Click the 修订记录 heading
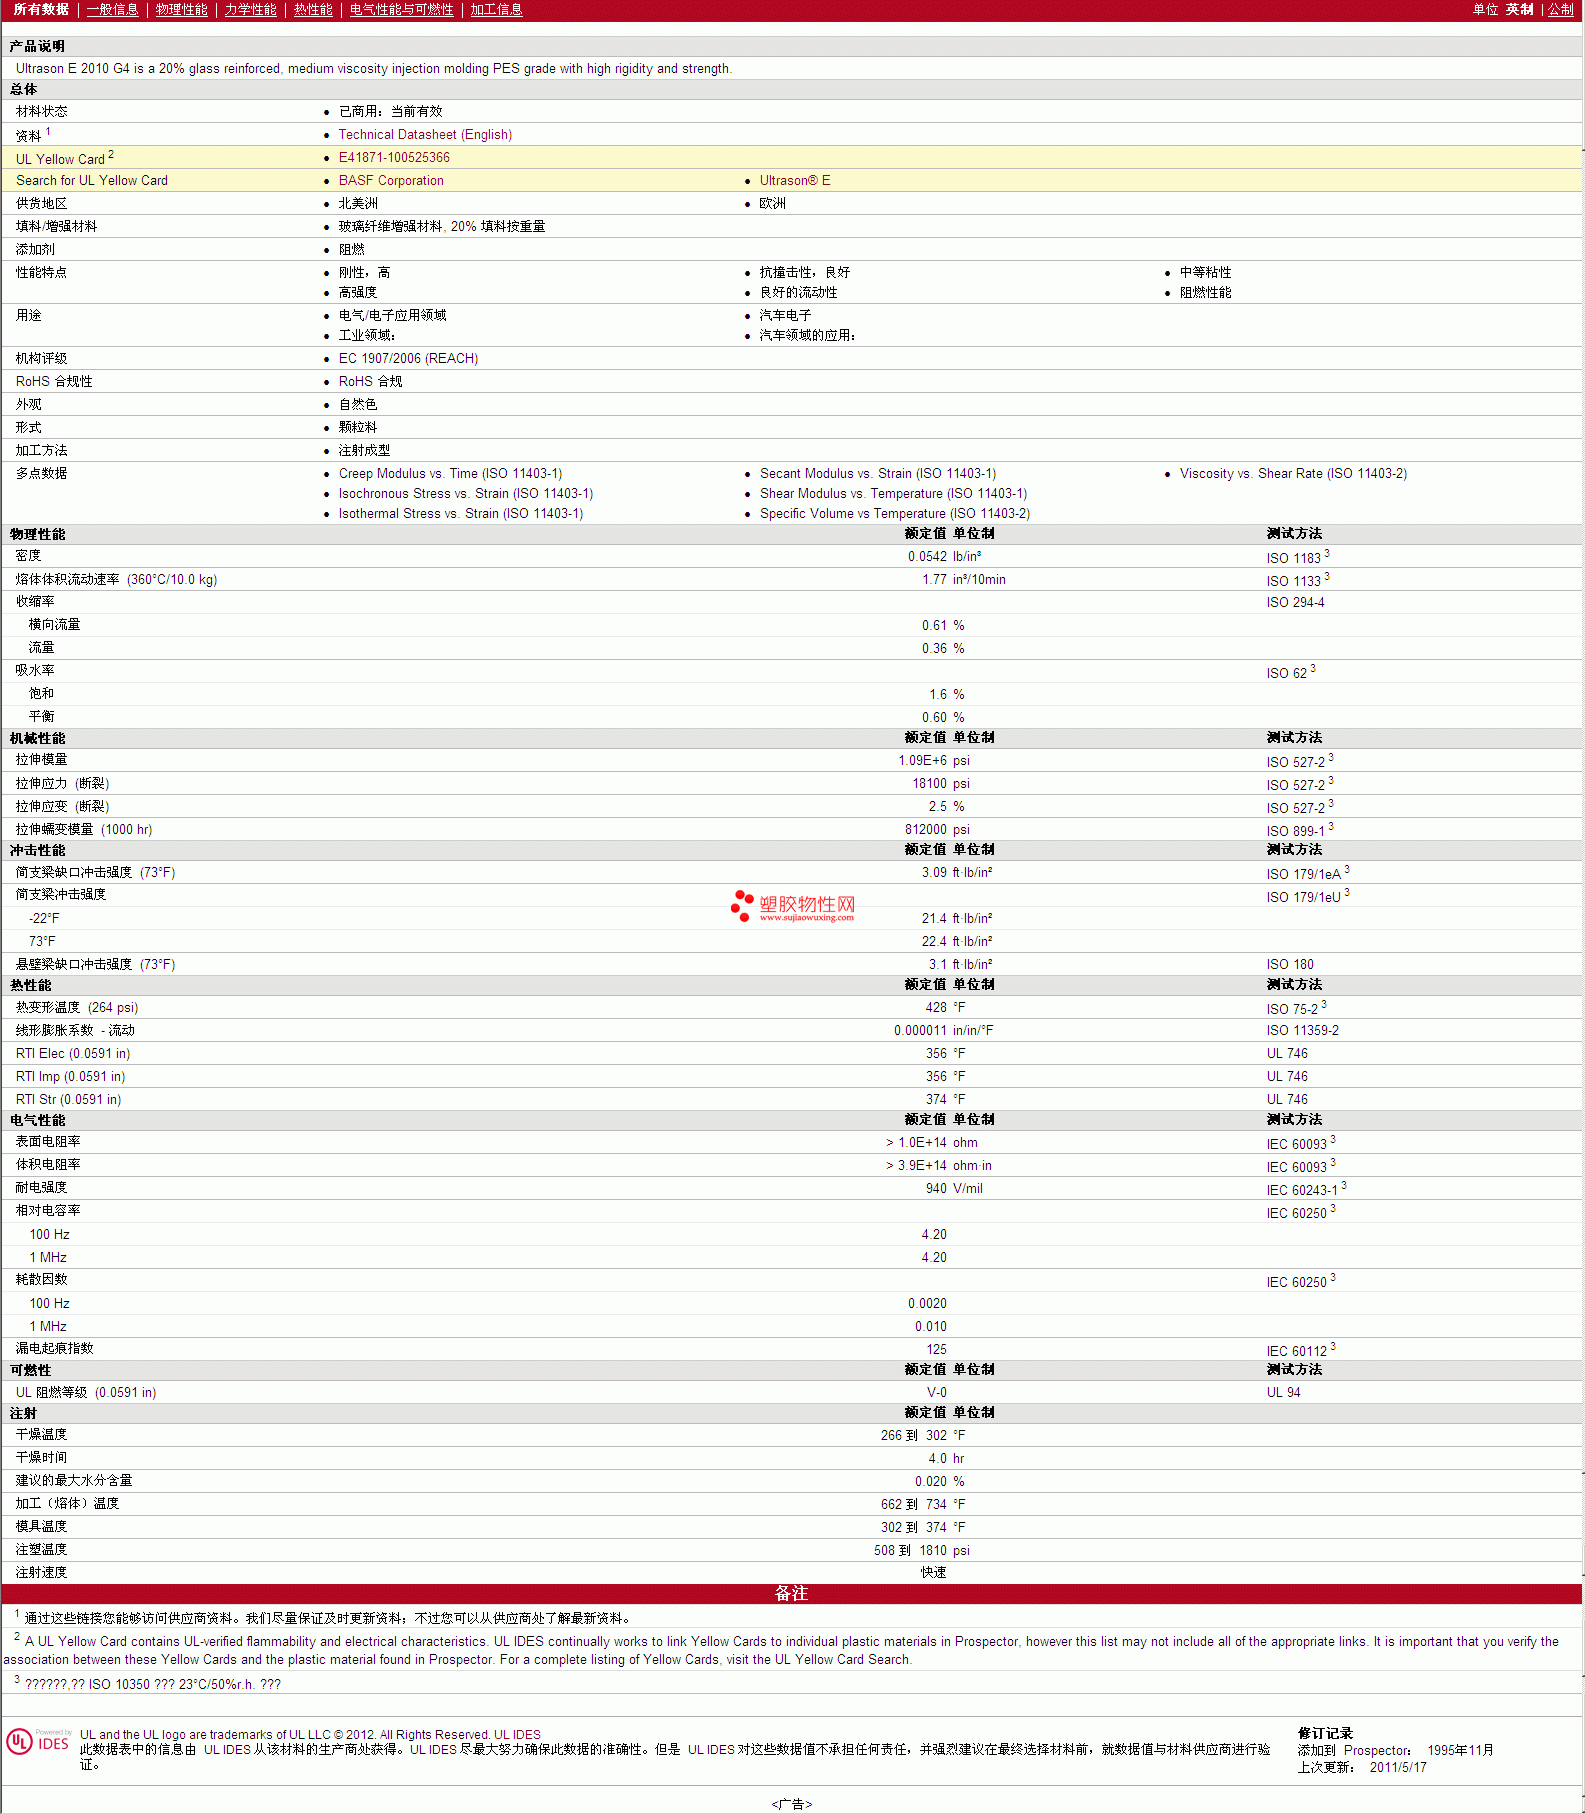1585x1814 pixels. click(x=1325, y=1734)
